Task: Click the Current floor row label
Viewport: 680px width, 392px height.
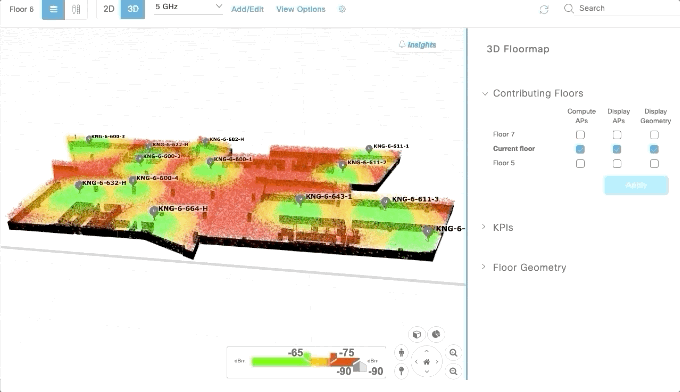Action: pos(514,149)
